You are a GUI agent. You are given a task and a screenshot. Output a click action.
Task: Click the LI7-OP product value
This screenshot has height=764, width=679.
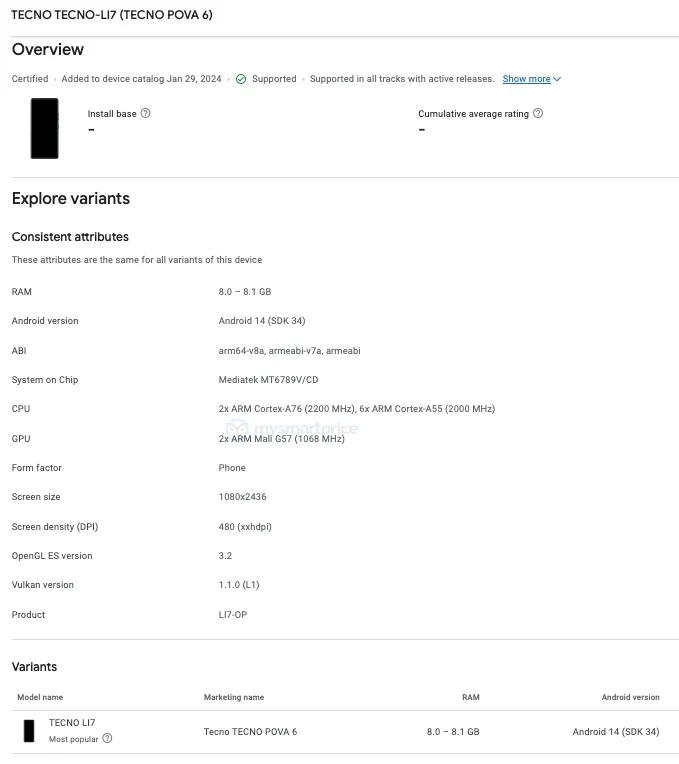(233, 615)
